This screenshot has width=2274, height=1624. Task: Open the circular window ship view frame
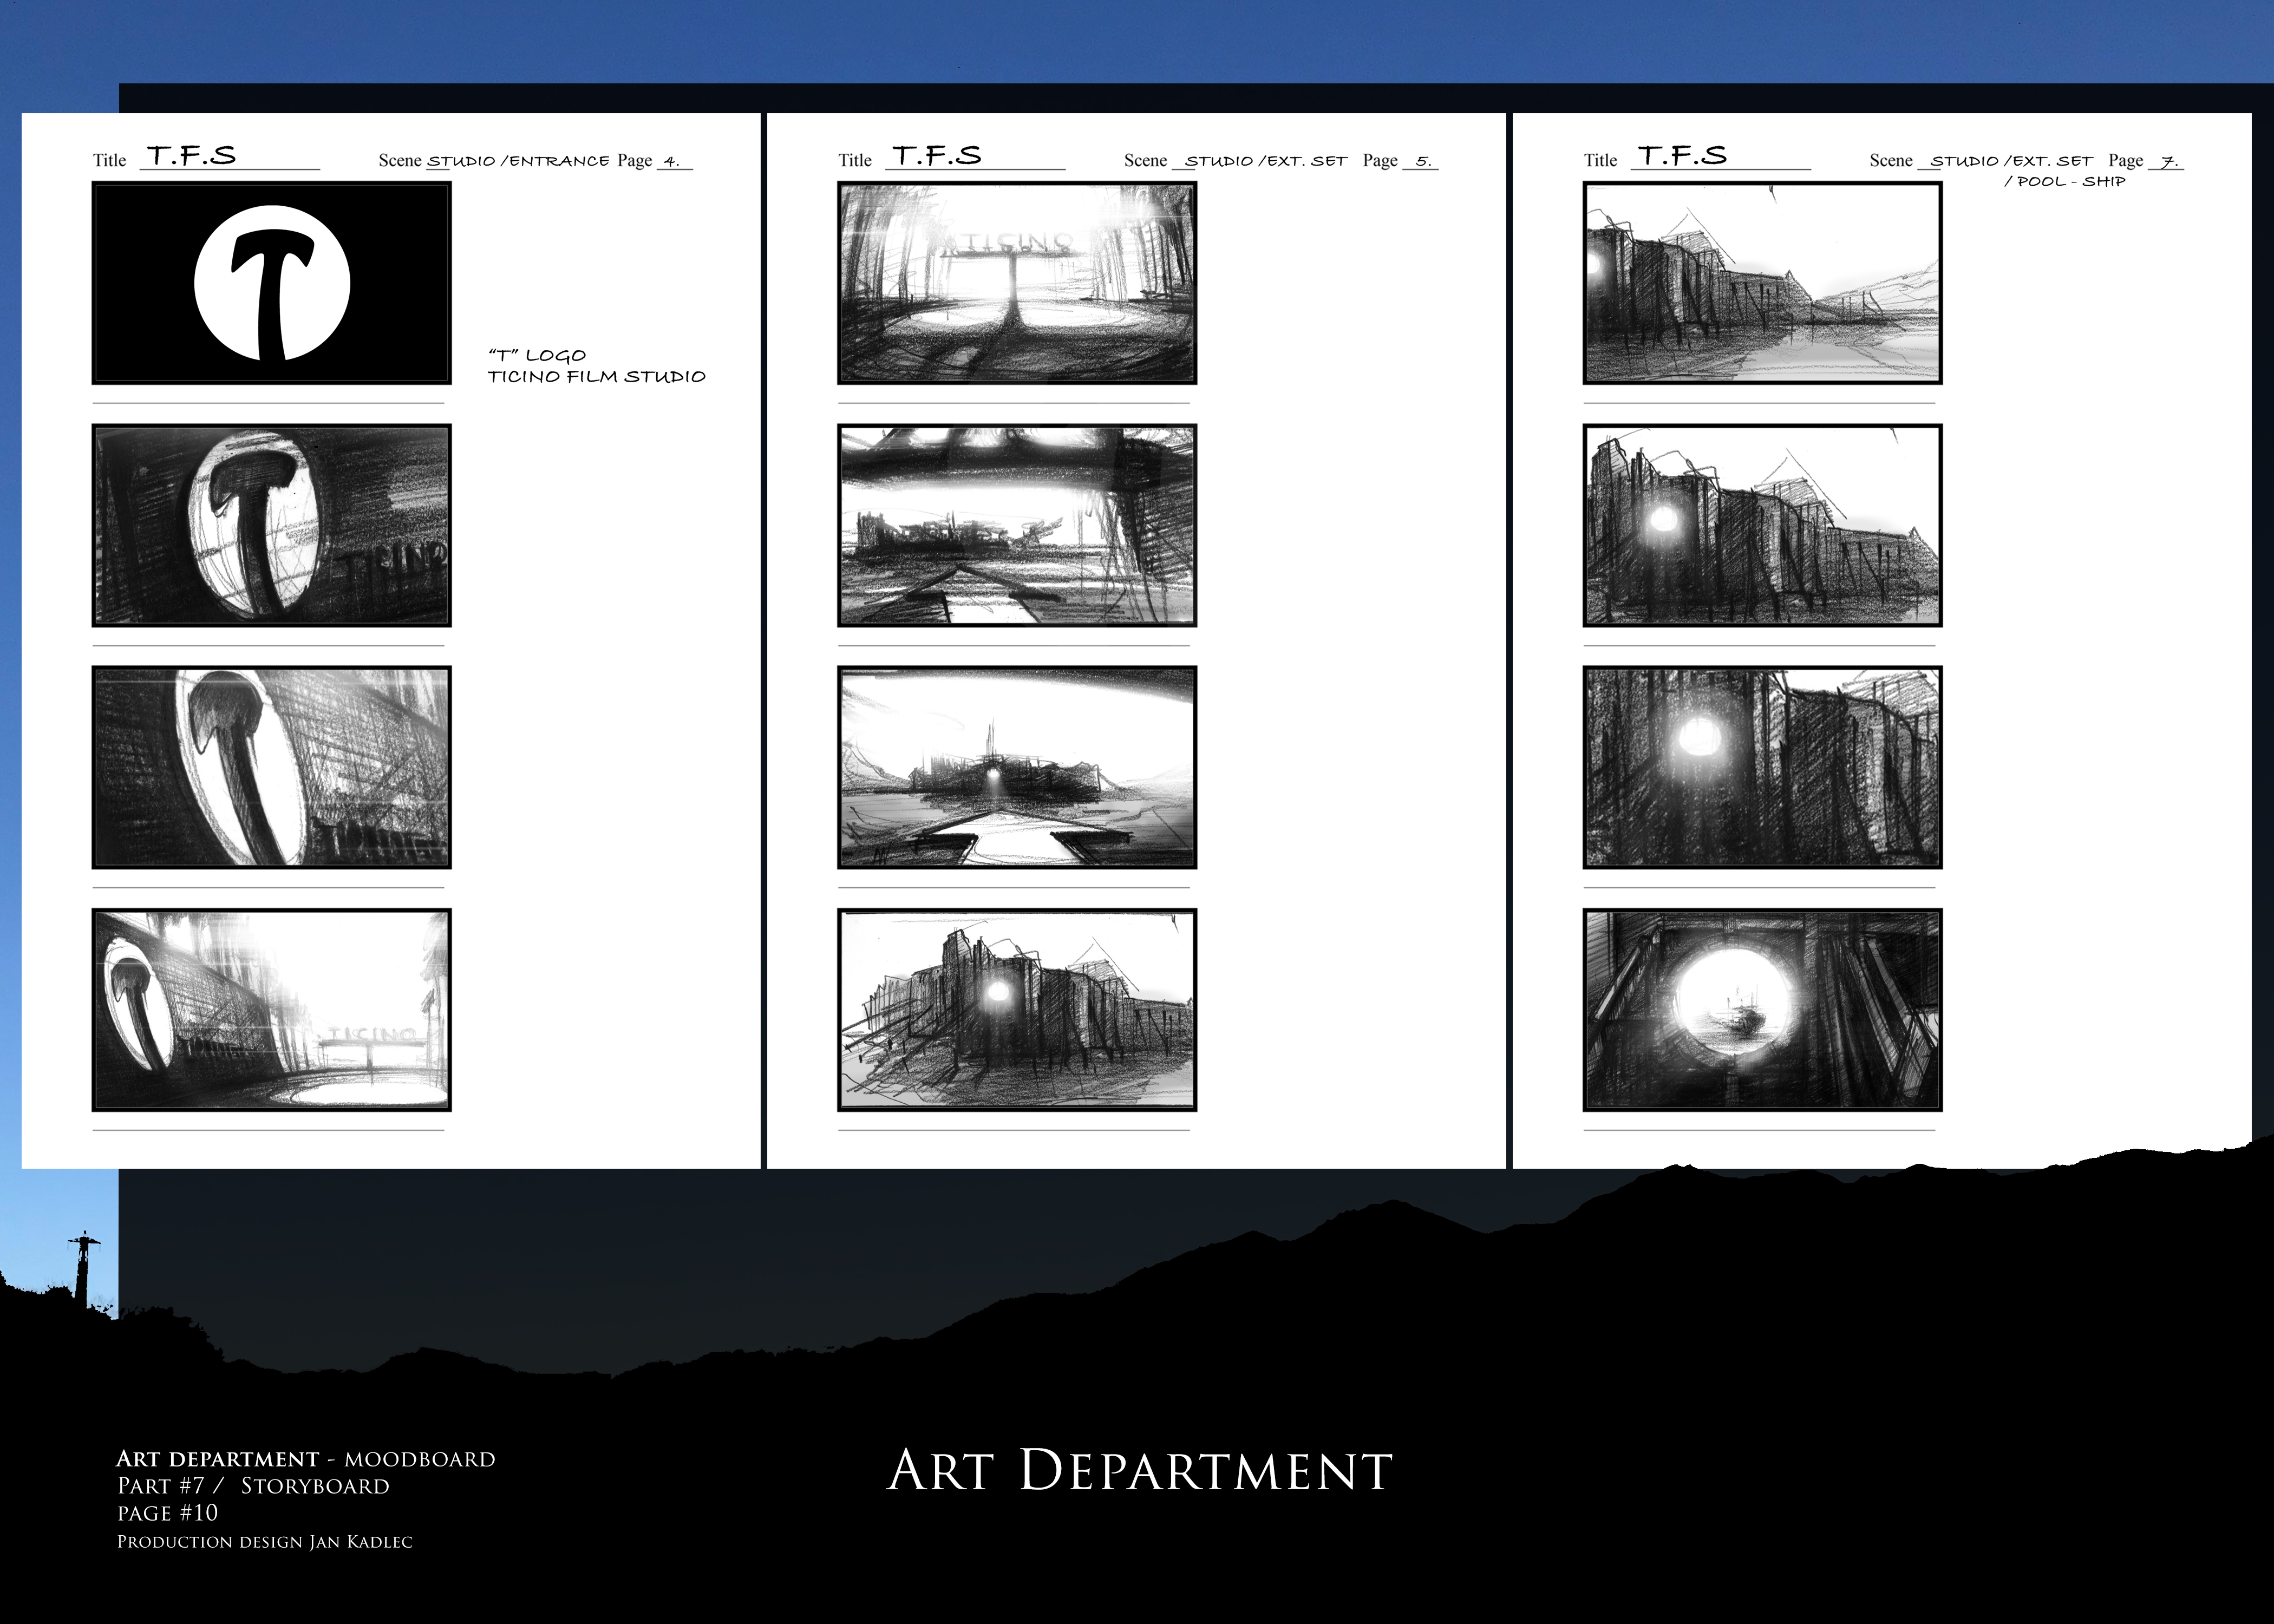tap(1762, 1010)
